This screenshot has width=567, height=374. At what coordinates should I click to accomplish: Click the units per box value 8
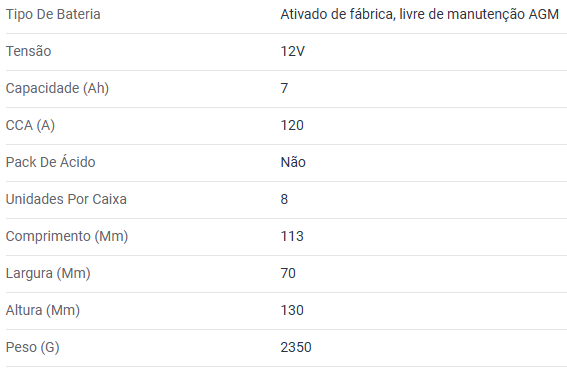point(284,199)
